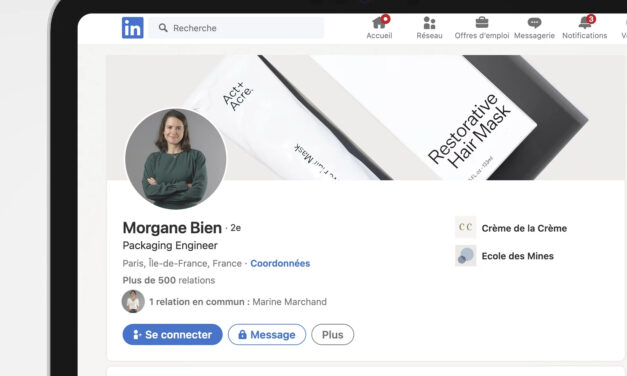Click the Se connecter button
Image resolution: width=627 pixels, height=376 pixels.
pyautogui.click(x=172, y=334)
